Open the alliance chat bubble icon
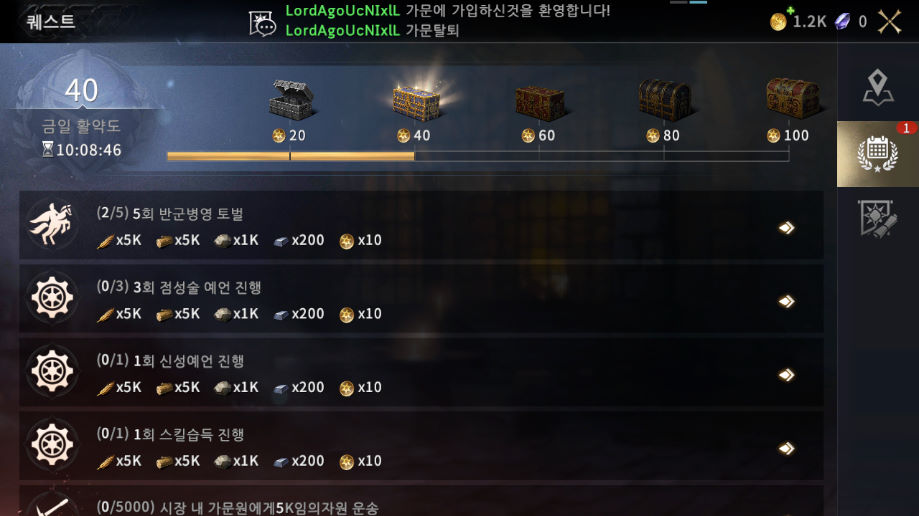The height and width of the screenshot is (516, 919). pos(262,24)
